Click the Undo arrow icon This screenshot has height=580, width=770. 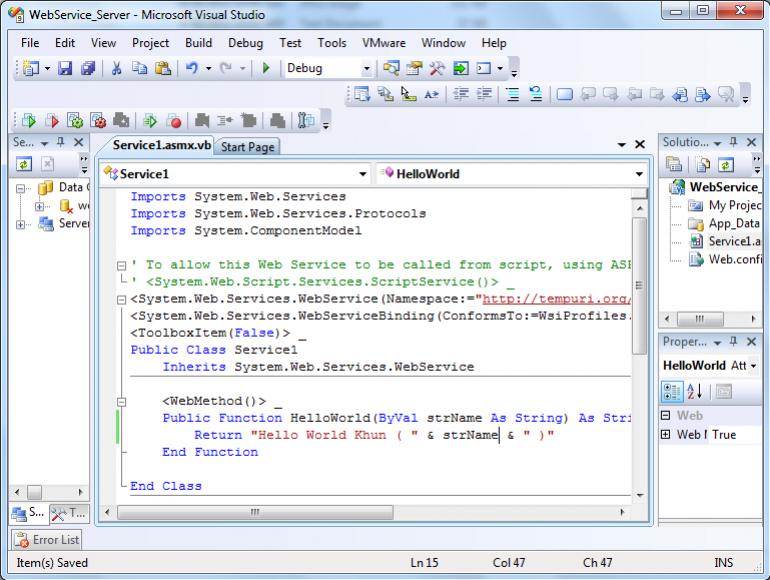[x=190, y=69]
